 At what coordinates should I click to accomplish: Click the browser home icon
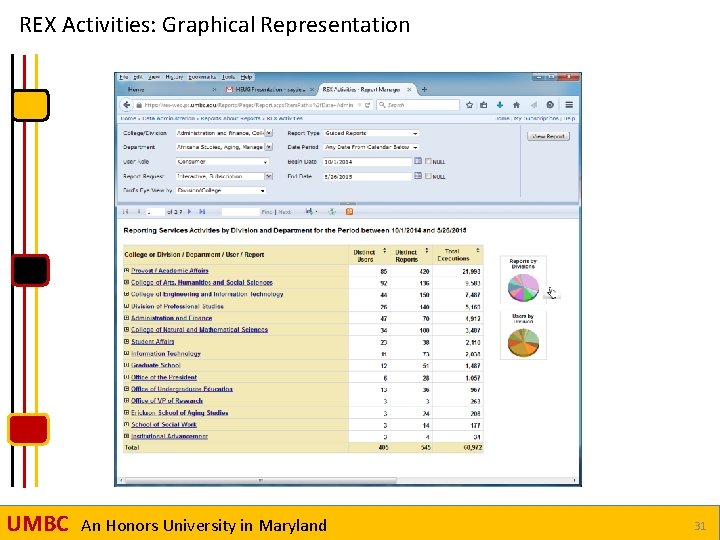[517, 105]
